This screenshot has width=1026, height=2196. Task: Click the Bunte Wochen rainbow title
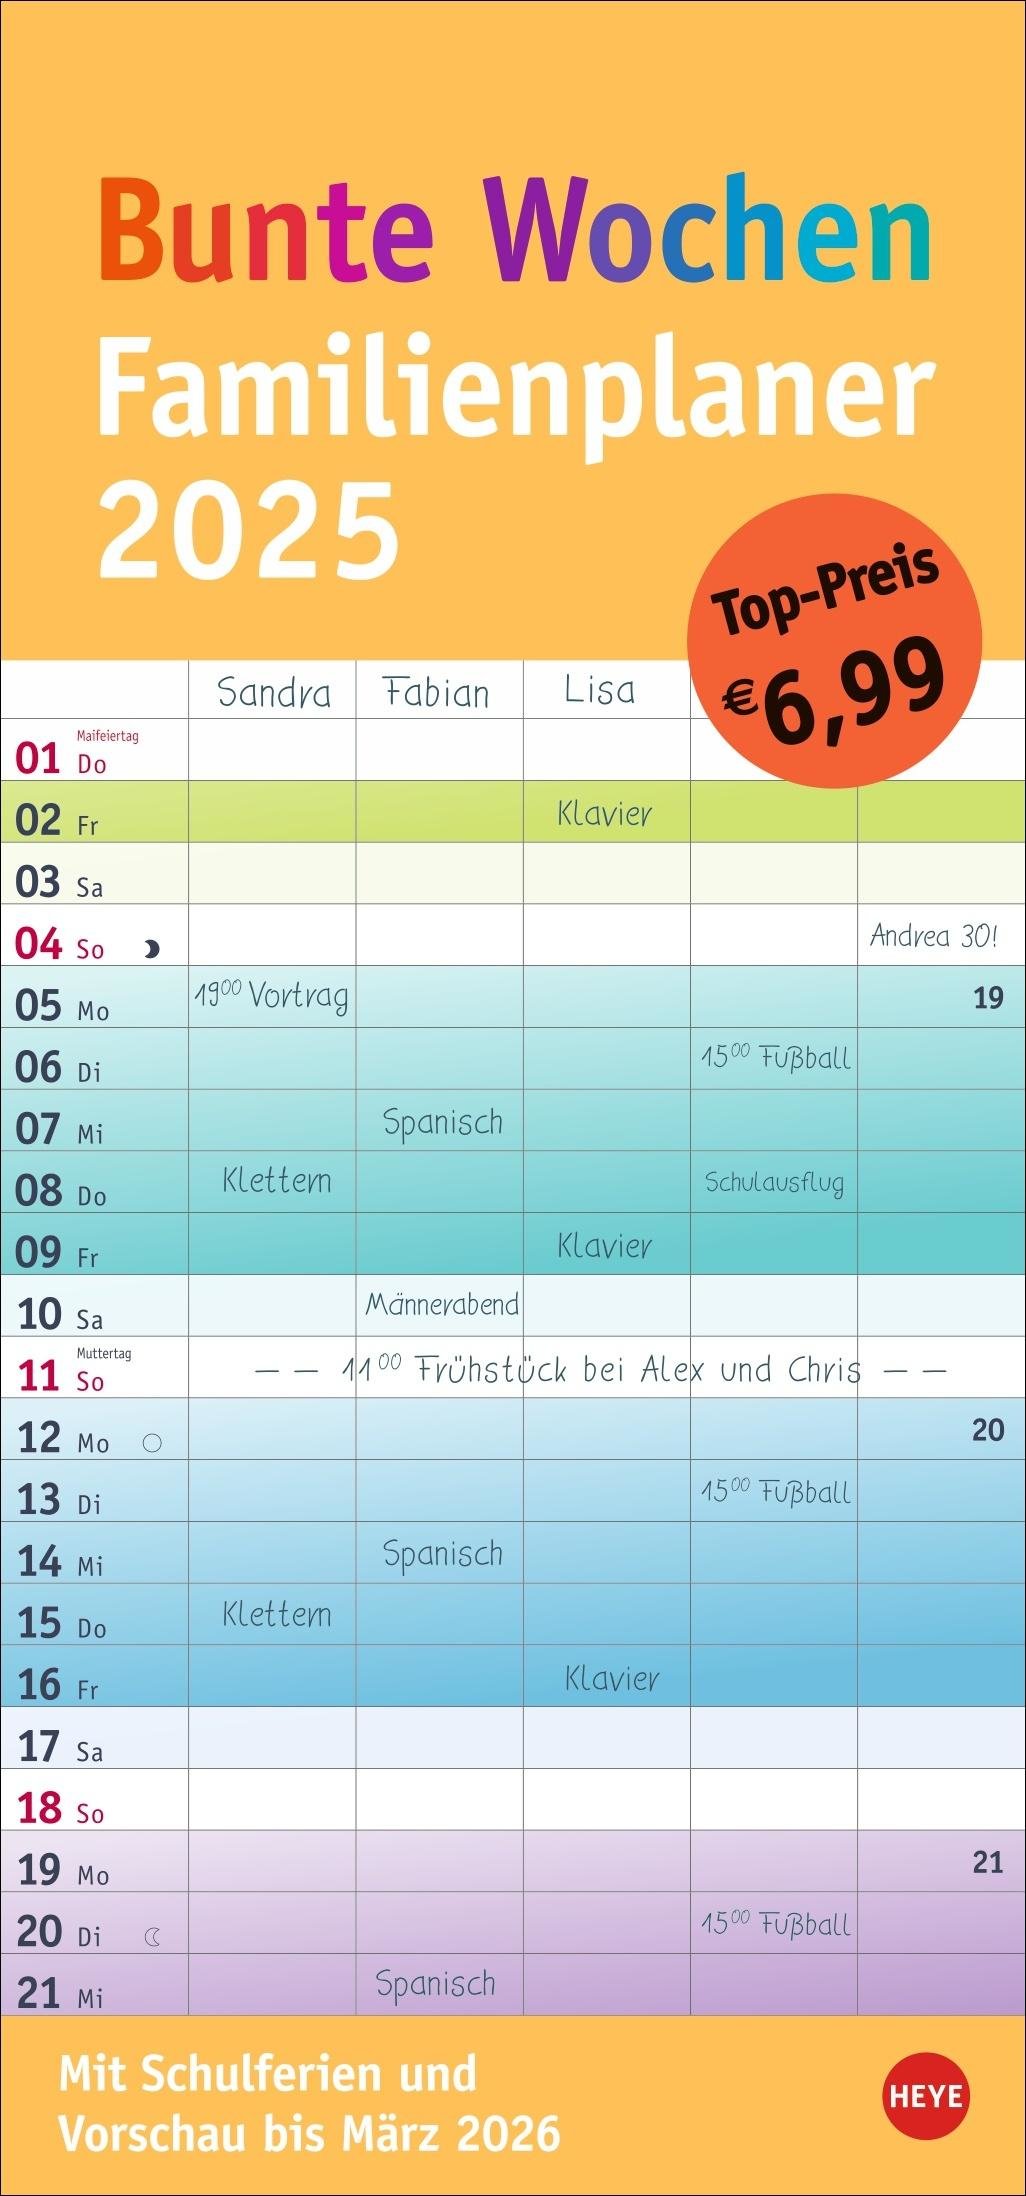[515, 229]
